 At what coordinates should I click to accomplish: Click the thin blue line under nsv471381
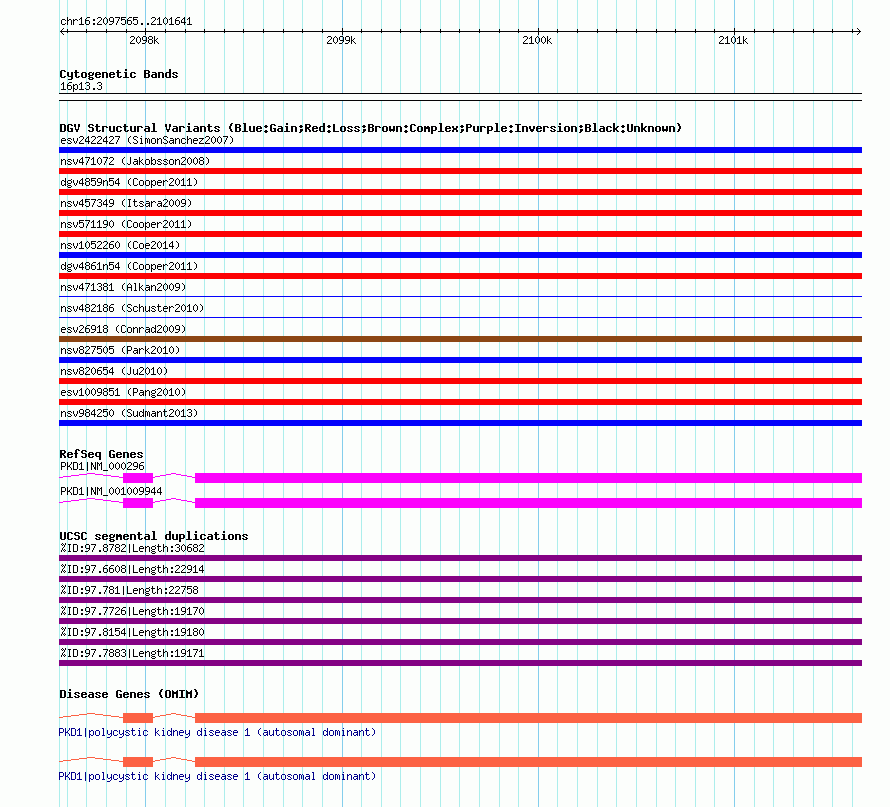(460, 296)
